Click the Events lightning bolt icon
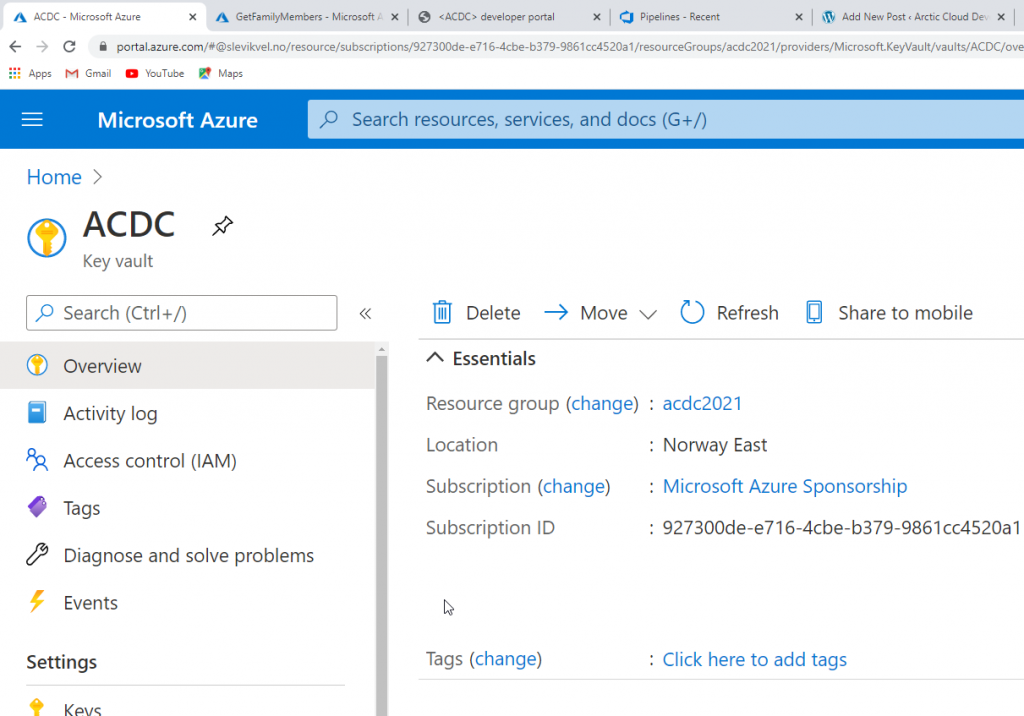 coord(37,602)
